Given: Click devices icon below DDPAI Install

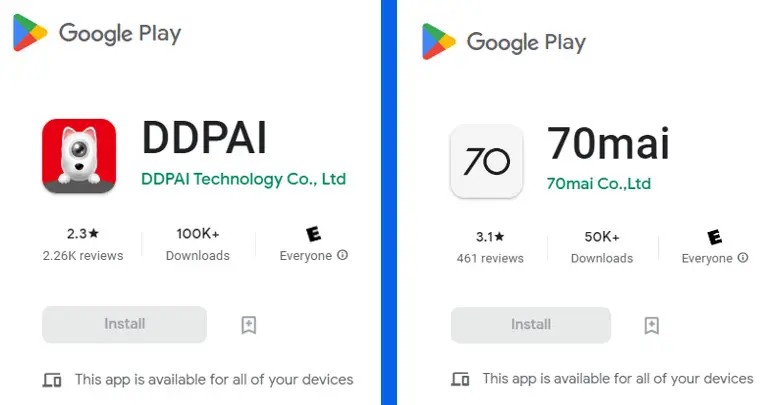Looking at the screenshot, I should tap(52, 380).
